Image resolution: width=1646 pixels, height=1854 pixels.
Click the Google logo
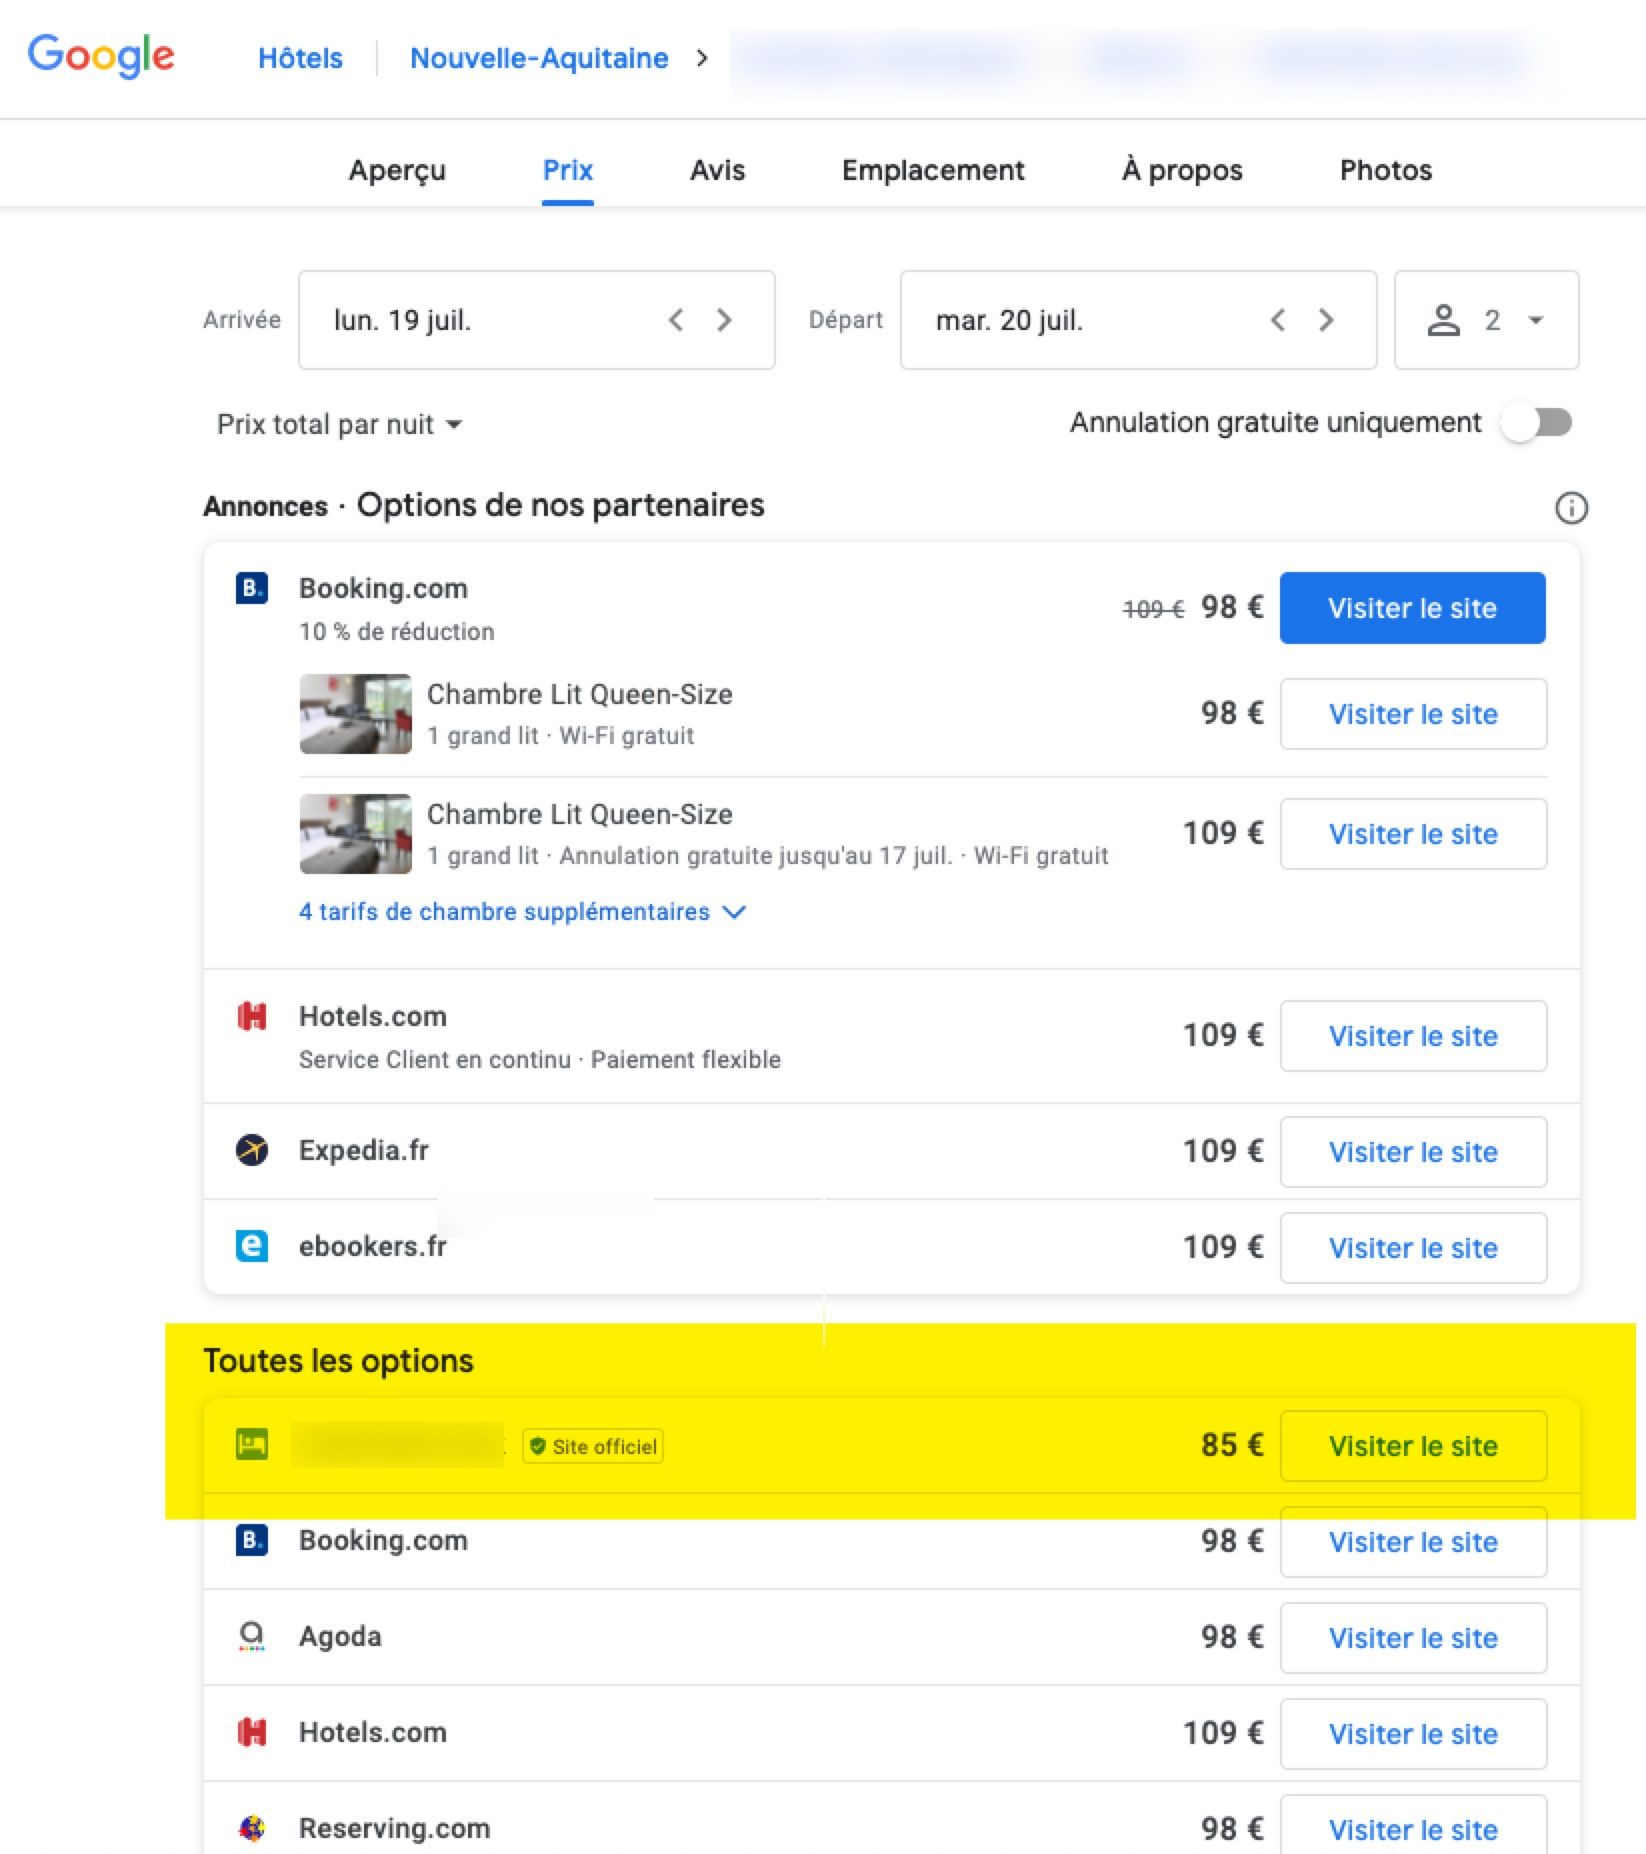(x=101, y=56)
